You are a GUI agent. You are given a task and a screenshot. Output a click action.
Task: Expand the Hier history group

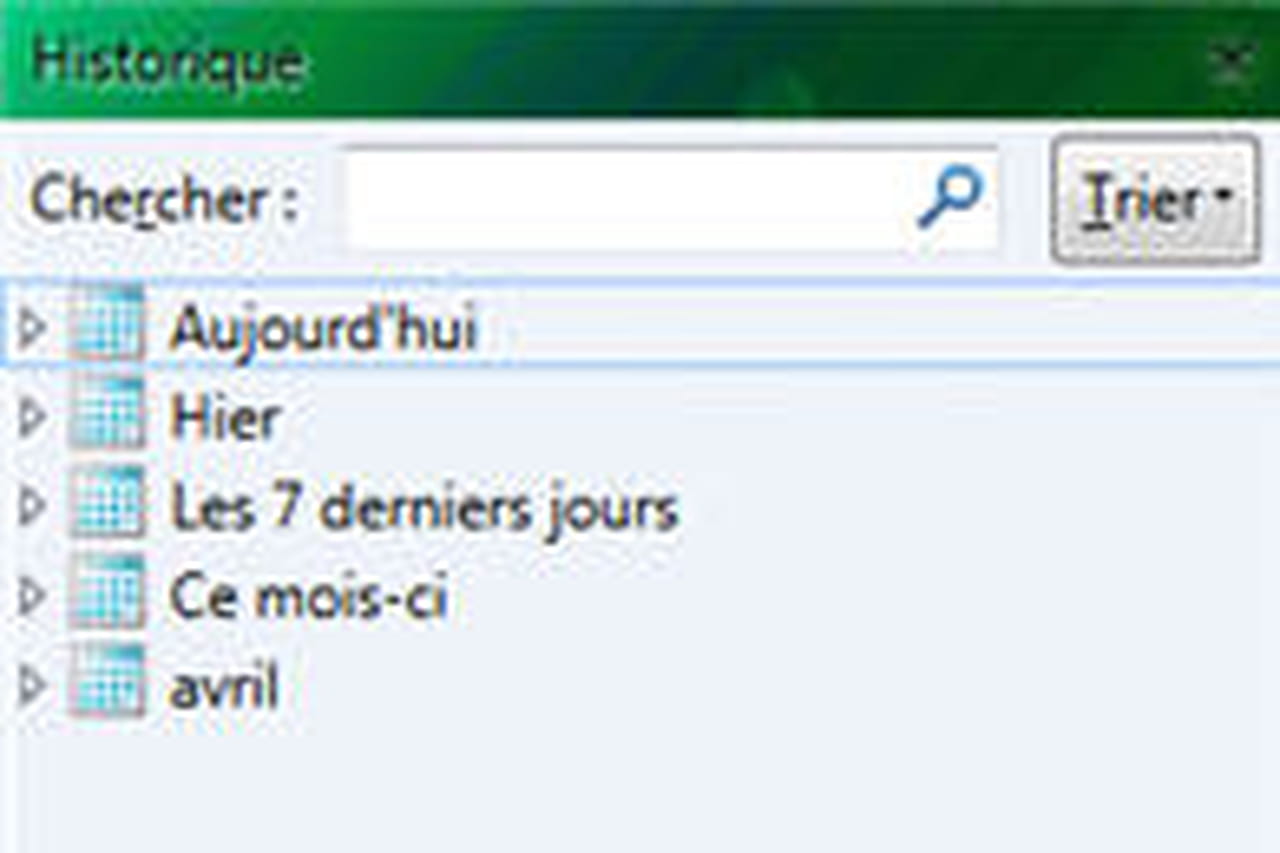32,416
